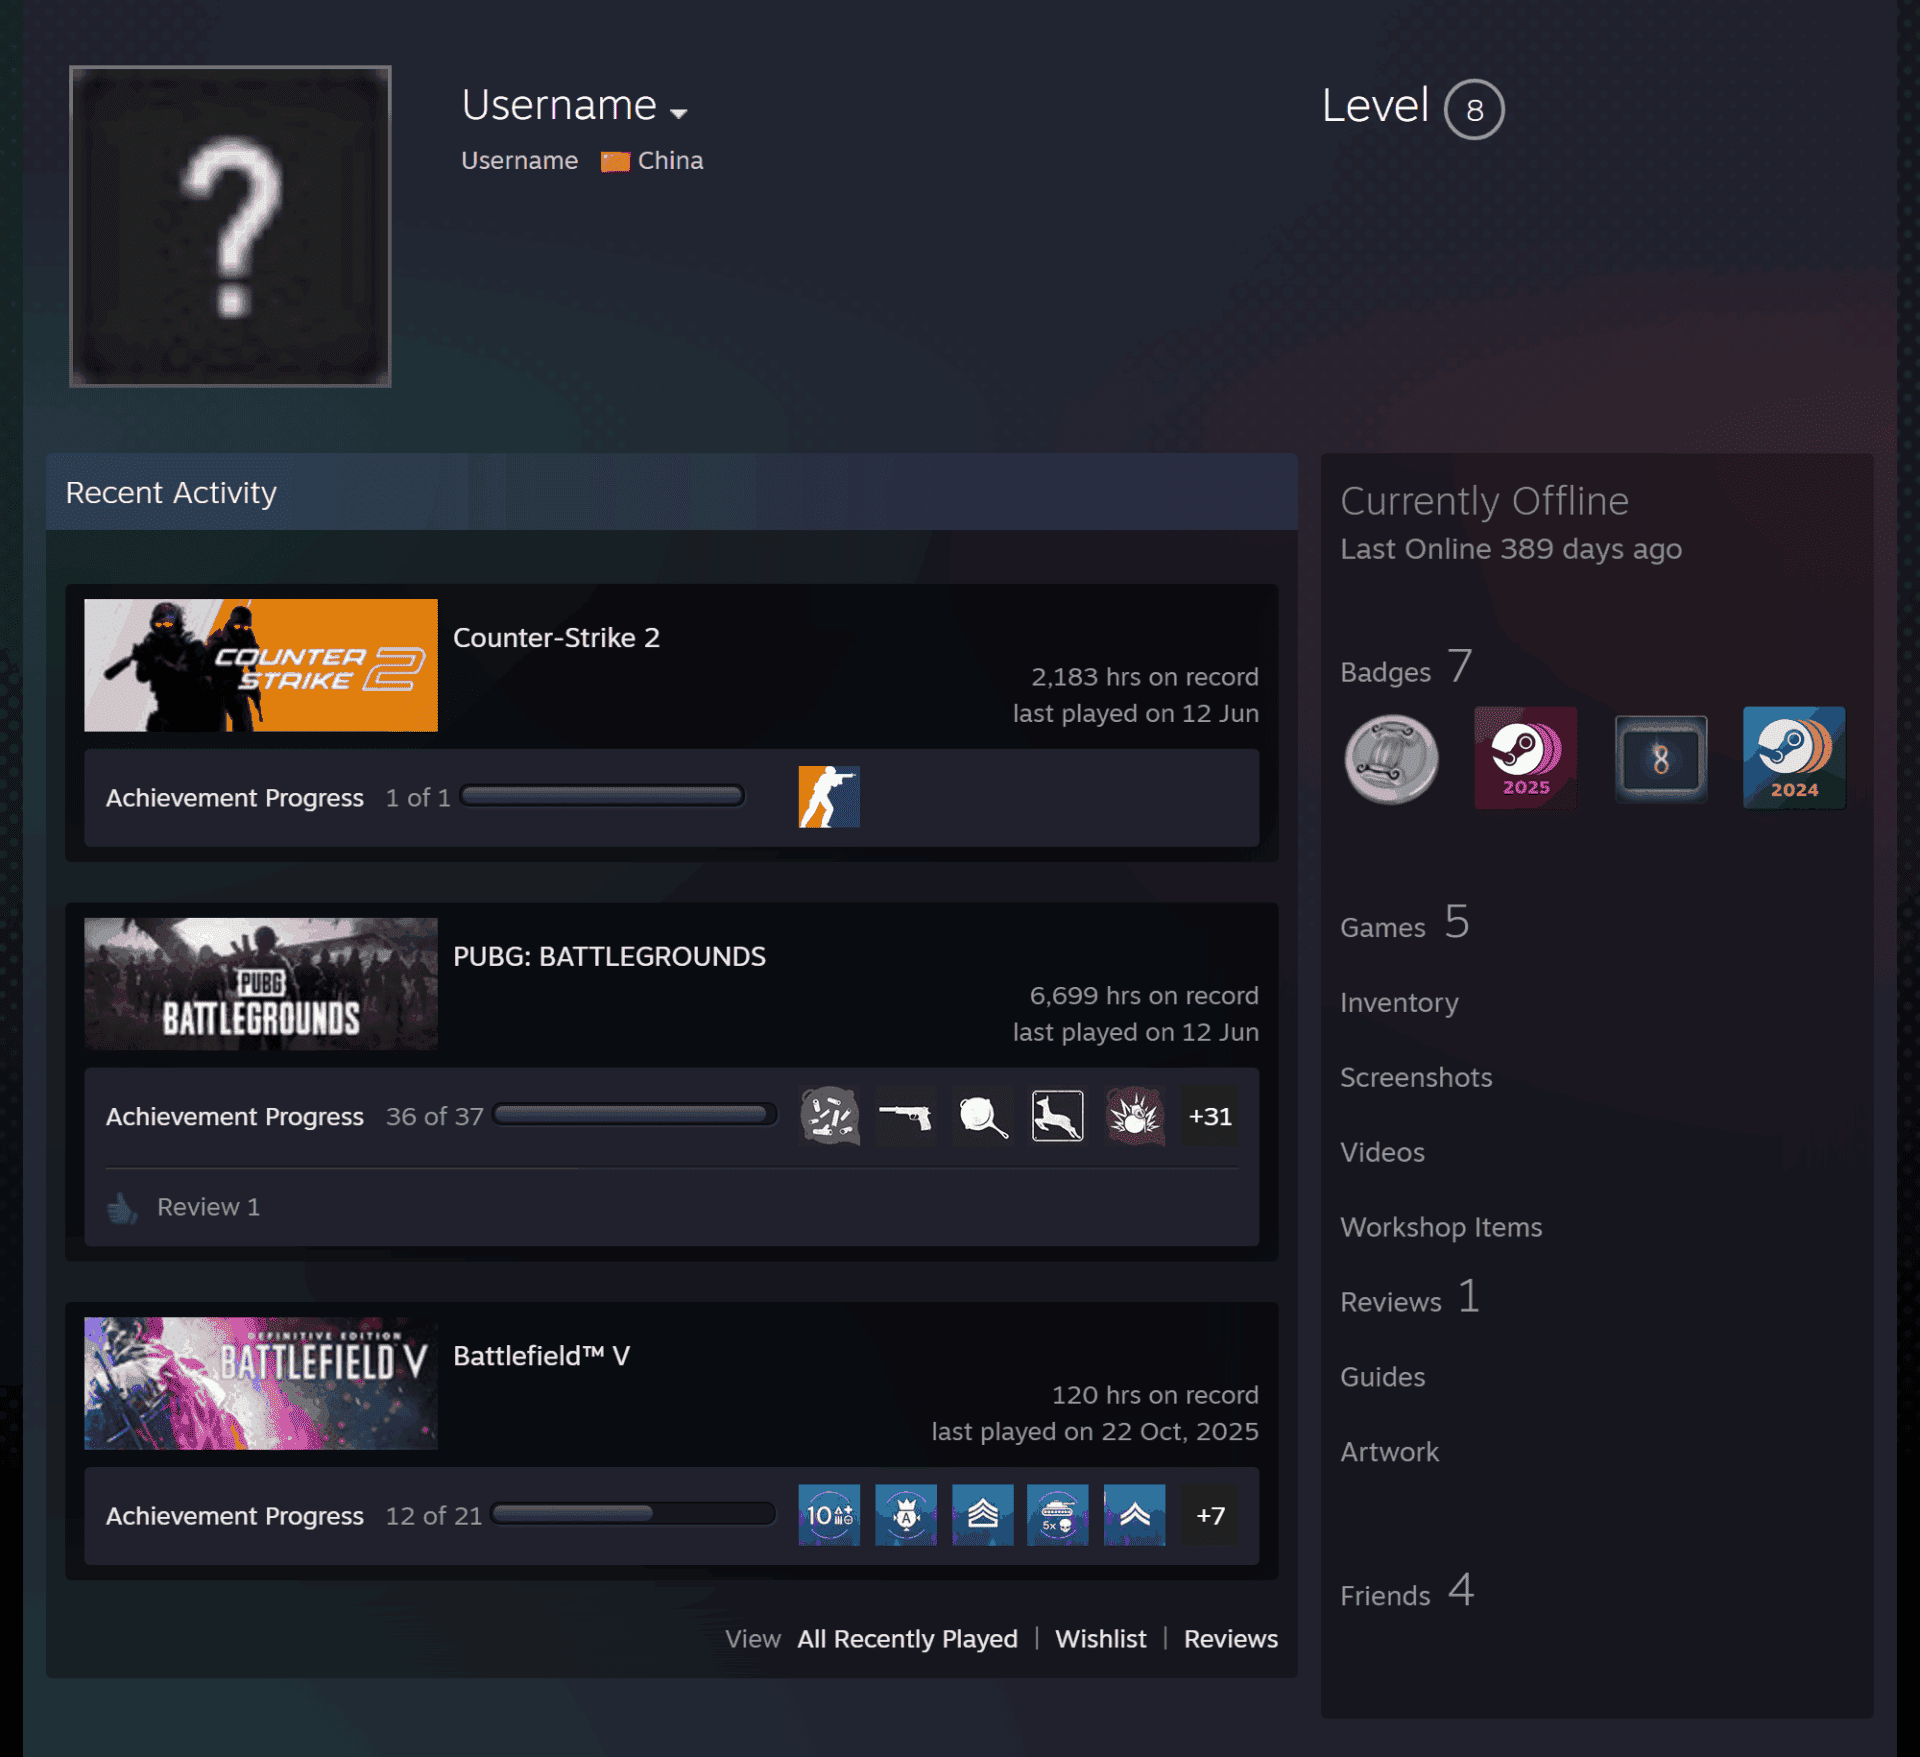Open the Battlefield™ V title link
This screenshot has height=1757, width=1920.
541,1356
